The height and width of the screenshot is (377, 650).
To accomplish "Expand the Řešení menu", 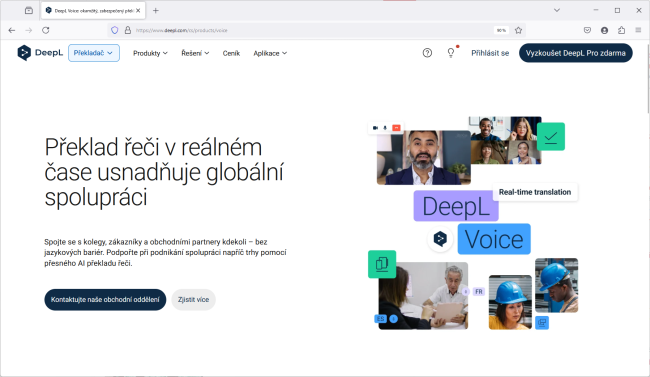I will 195,53.
